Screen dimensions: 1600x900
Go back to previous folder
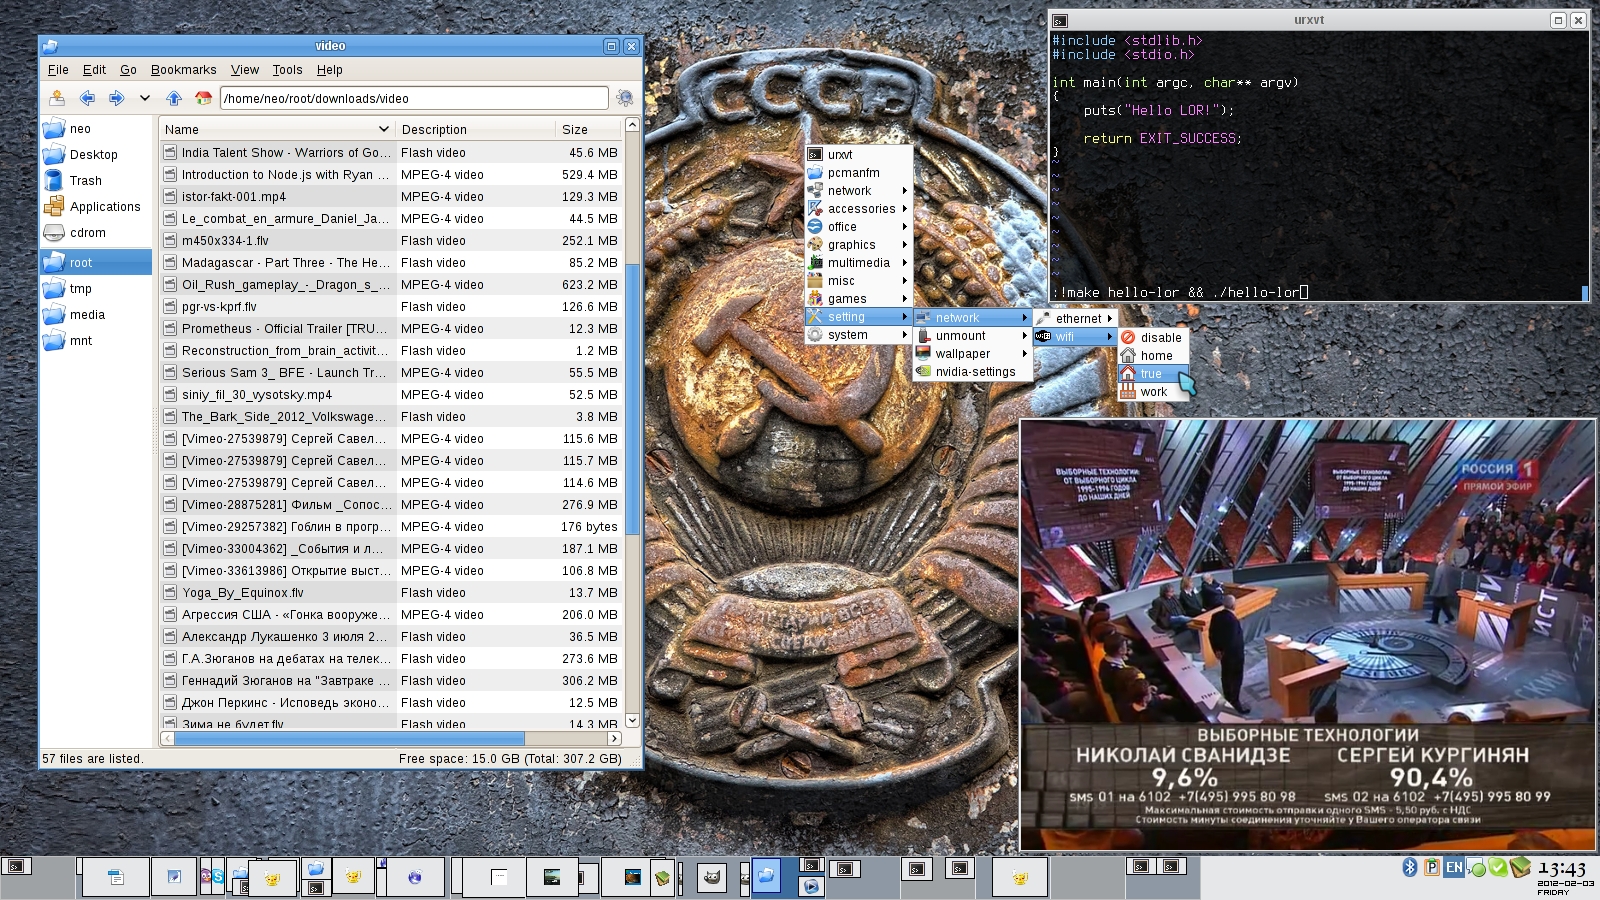tap(87, 98)
